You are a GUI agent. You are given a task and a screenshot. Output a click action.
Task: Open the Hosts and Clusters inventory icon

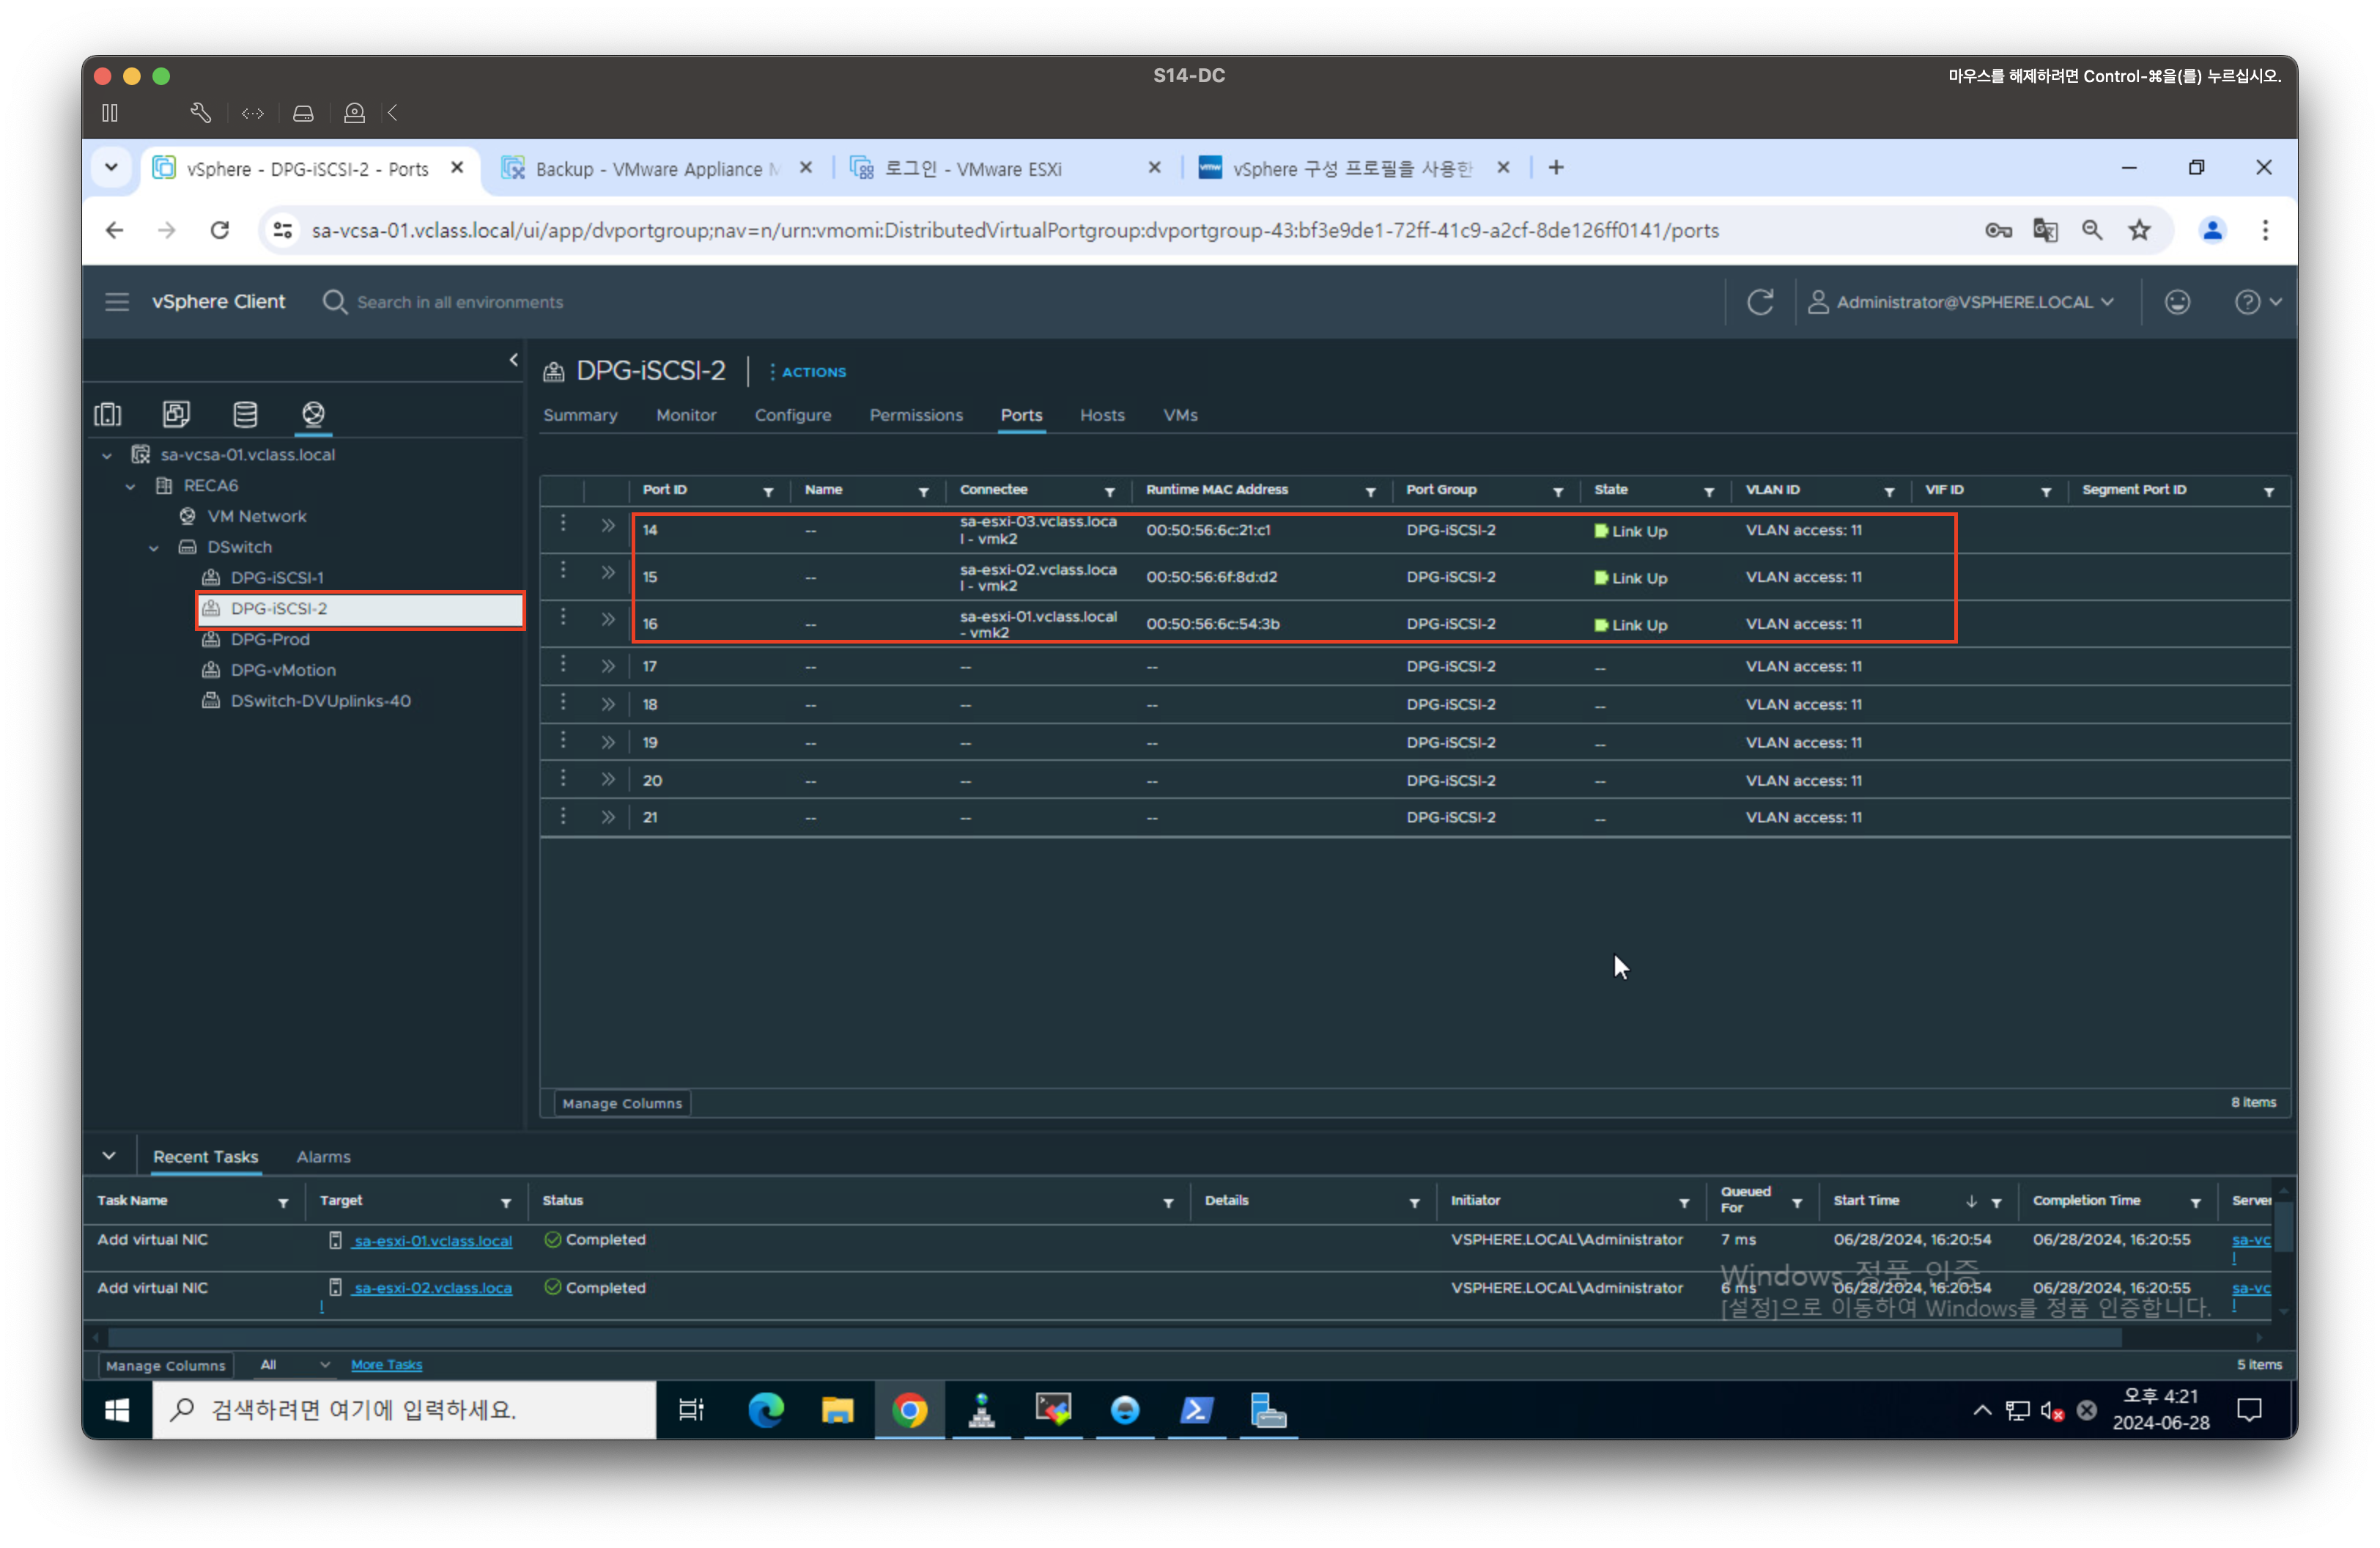click(x=108, y=414)
